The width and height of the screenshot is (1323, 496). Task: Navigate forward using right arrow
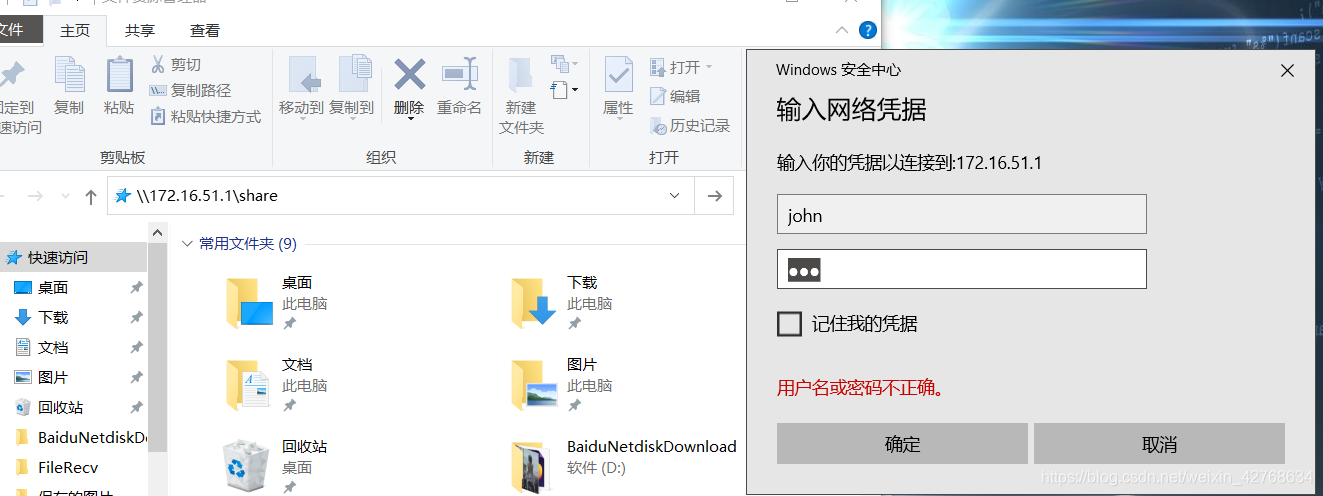pos(35,196)
